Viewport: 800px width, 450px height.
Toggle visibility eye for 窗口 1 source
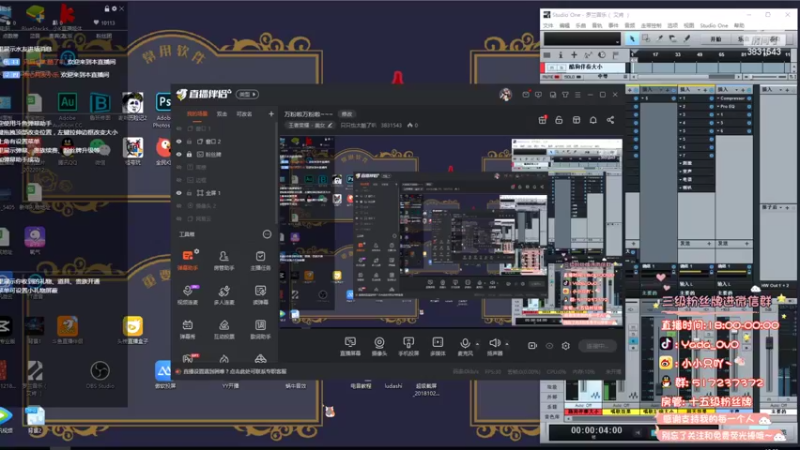(179, 129)
